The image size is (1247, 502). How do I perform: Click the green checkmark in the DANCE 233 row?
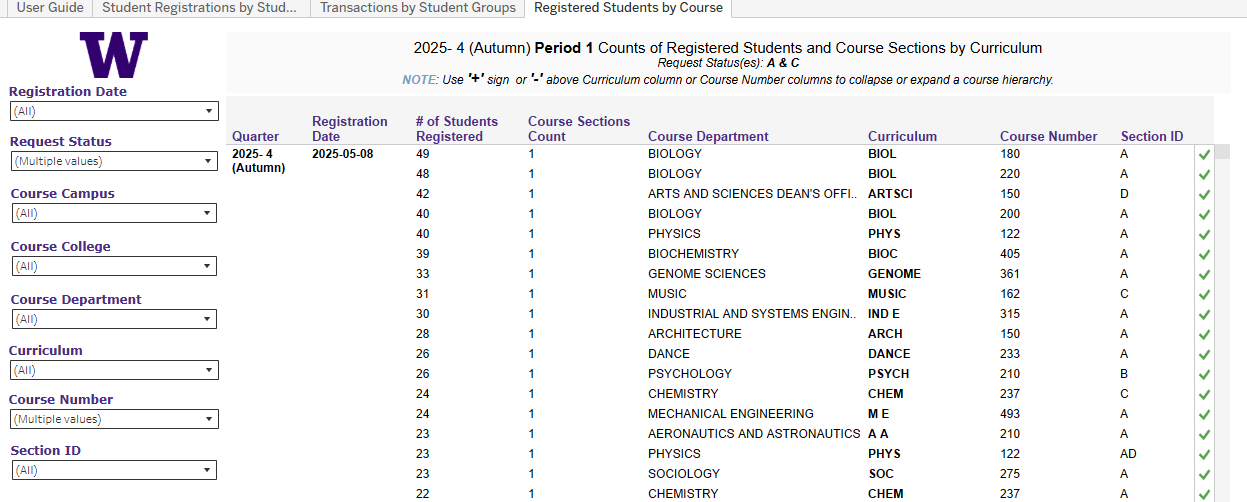click(x=1204, y=354)
